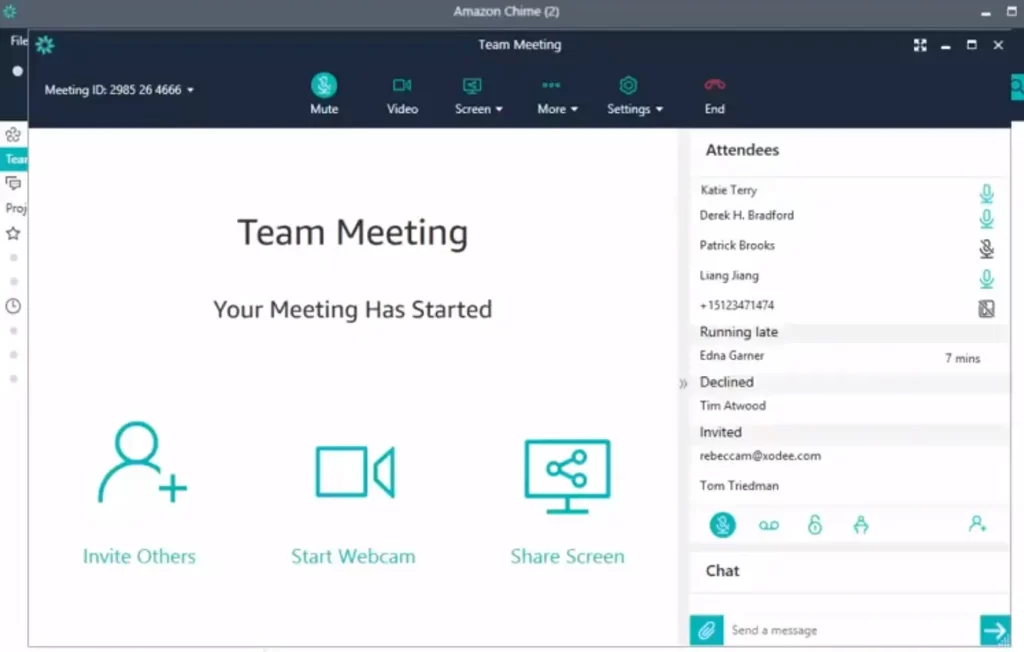Viewport: 1024px width, 652px height.
Task: Collapse the attendees side panel chevron
Action: point(683,383)
